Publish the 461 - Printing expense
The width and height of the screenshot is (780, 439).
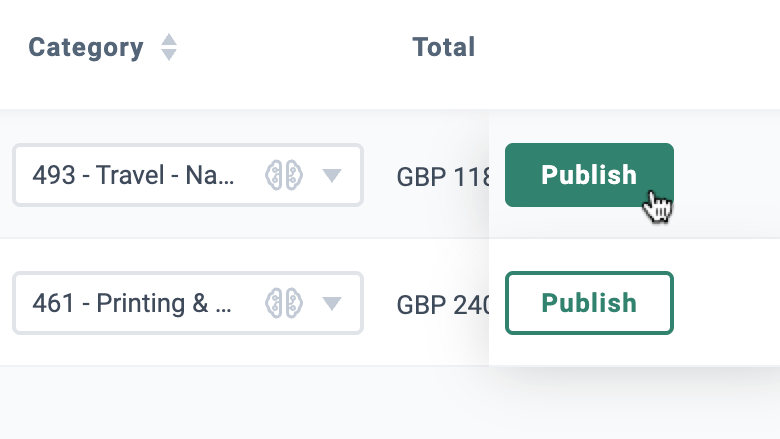click(589, 303)
